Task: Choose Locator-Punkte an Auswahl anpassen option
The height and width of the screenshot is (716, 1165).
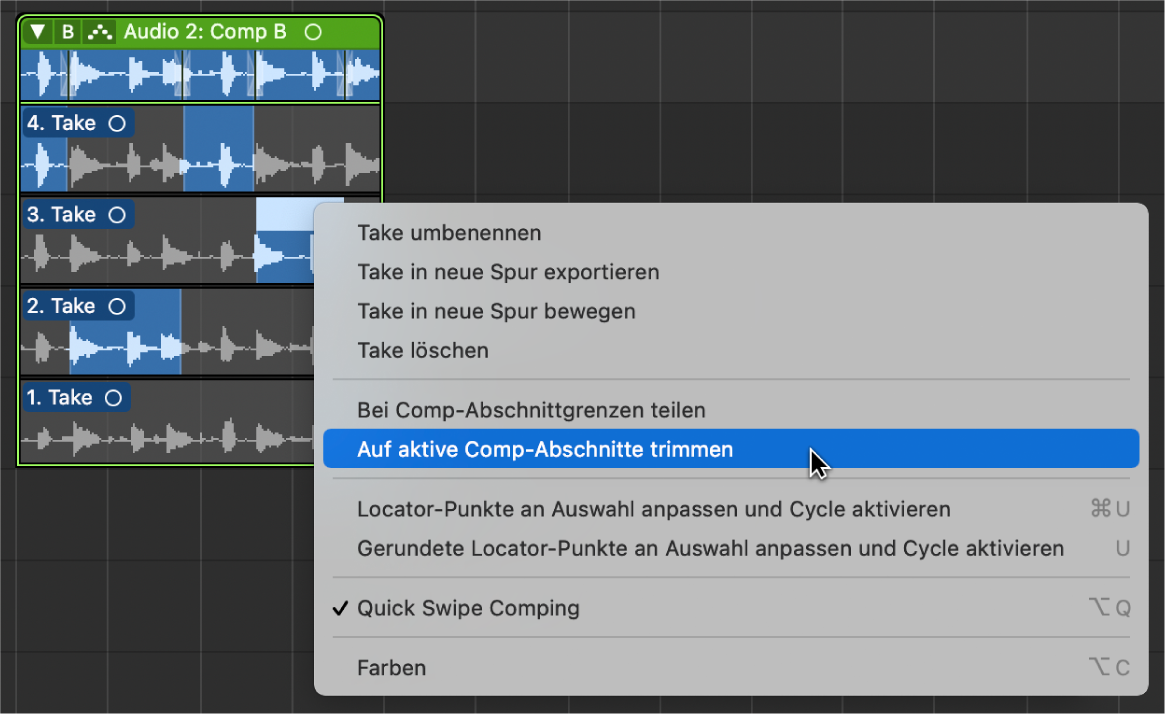Action: [653, 509]
